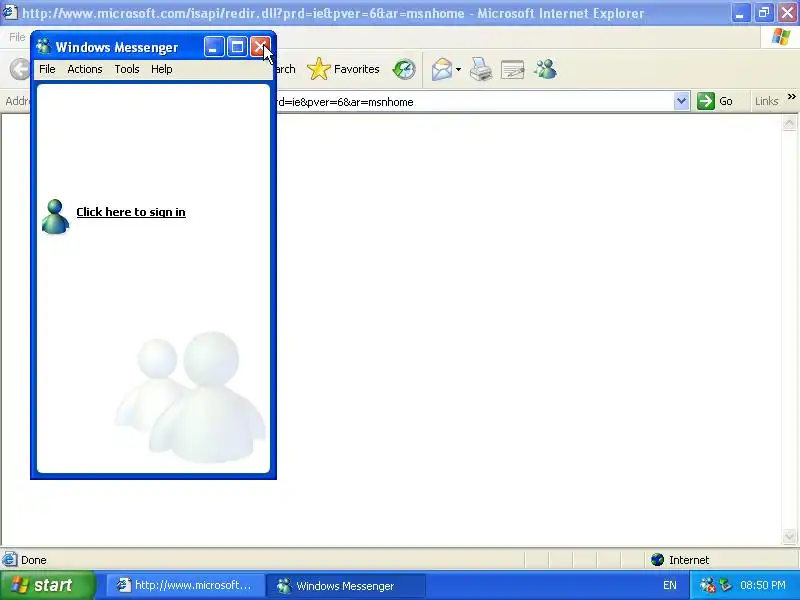Expand the Links toolbar chevron
The image size is (800, 600).
coord(791,96)
